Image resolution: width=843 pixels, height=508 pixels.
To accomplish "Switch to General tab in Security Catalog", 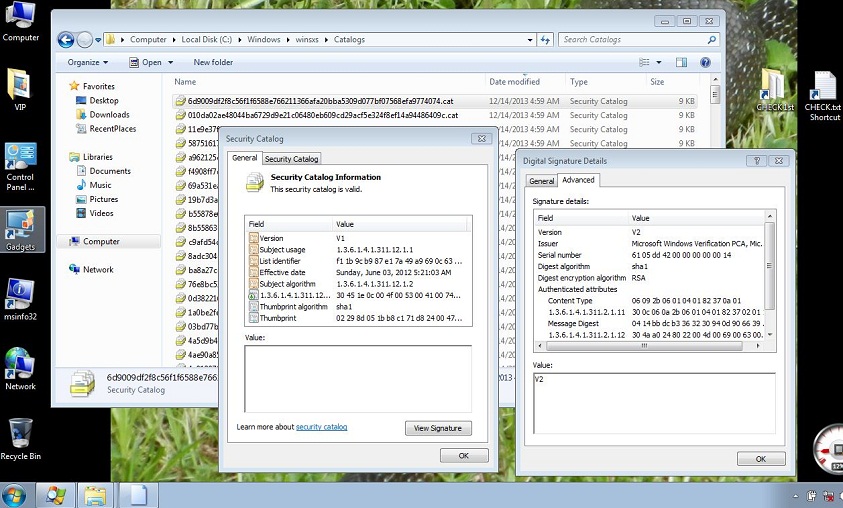I will (x=245, y=158).
